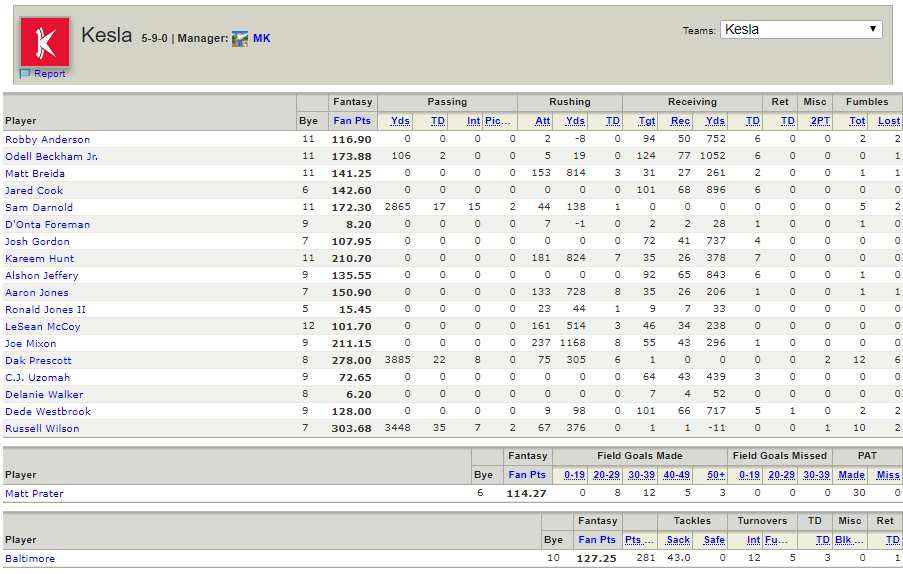The image size is (903, 574).
Task: Open manager MK profile link
Action: pyautogui.click(x=261, y=39)
